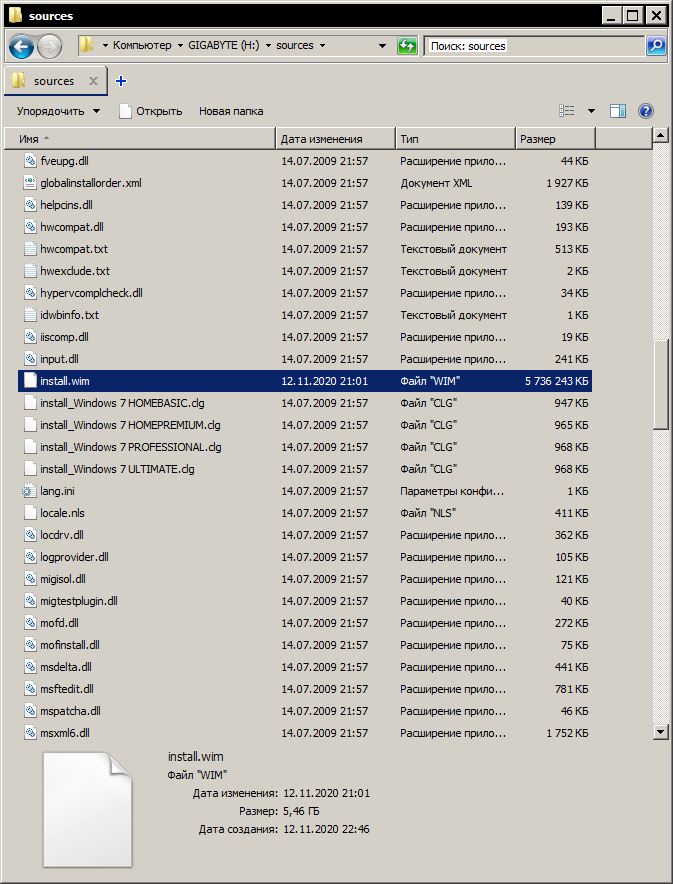Start search with the magnifier icon
The image size is (673, 884).
pos(656,46)
